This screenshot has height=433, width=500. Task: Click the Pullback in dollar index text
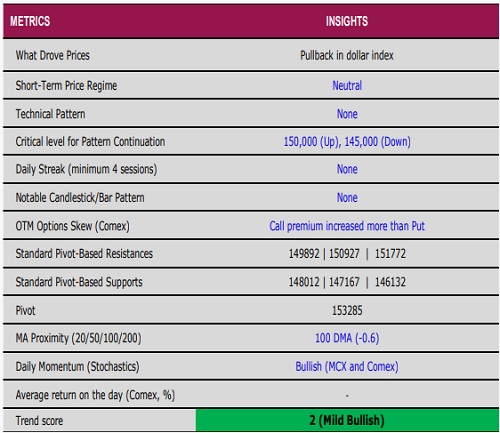(x=347, y=55)
